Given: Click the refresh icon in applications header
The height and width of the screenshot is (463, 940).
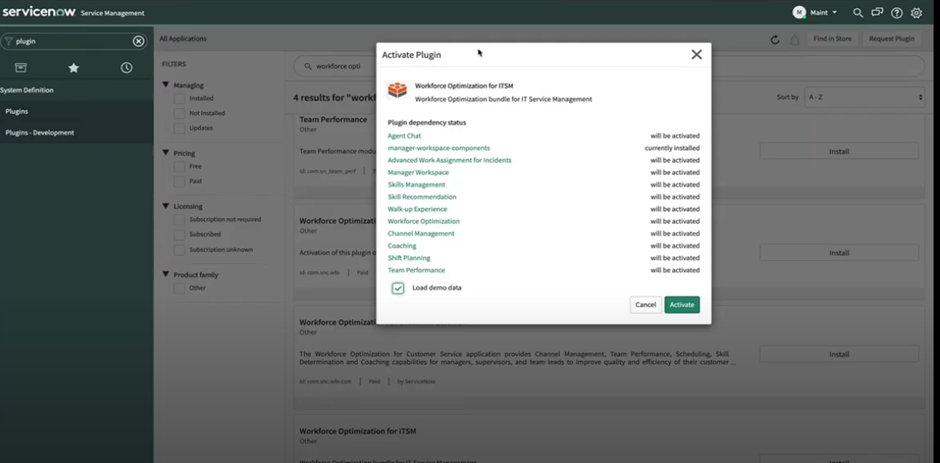Looking at the screenshot, I should [x=775, y=40].
